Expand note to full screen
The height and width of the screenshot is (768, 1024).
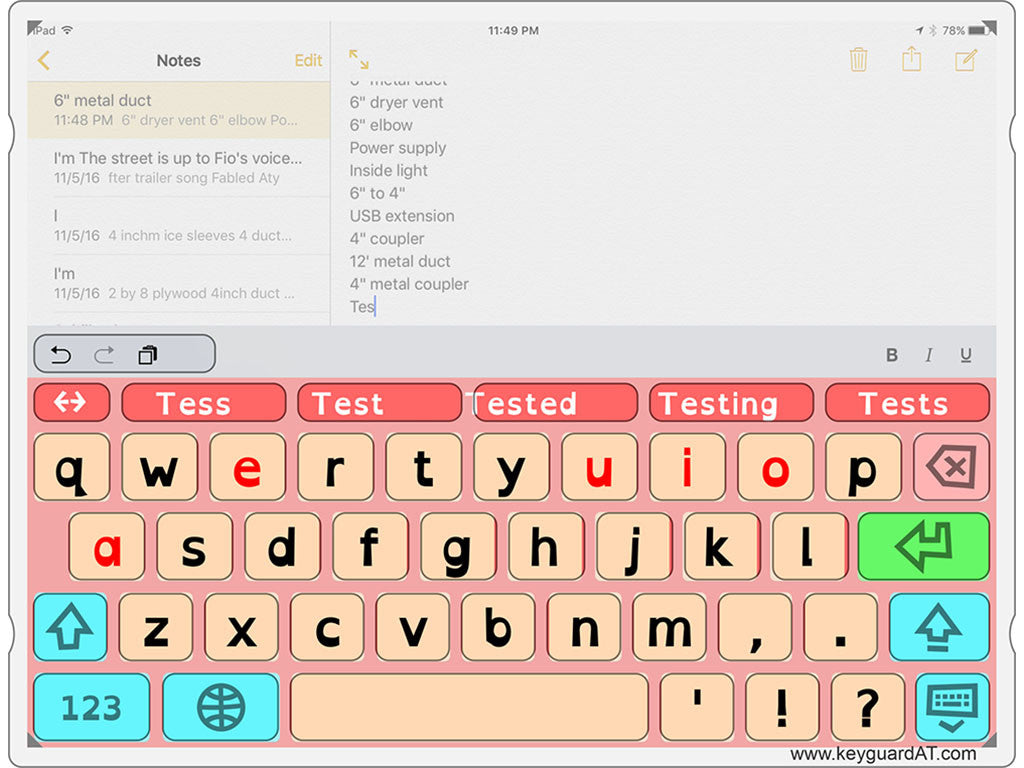[x=359, y=60]
